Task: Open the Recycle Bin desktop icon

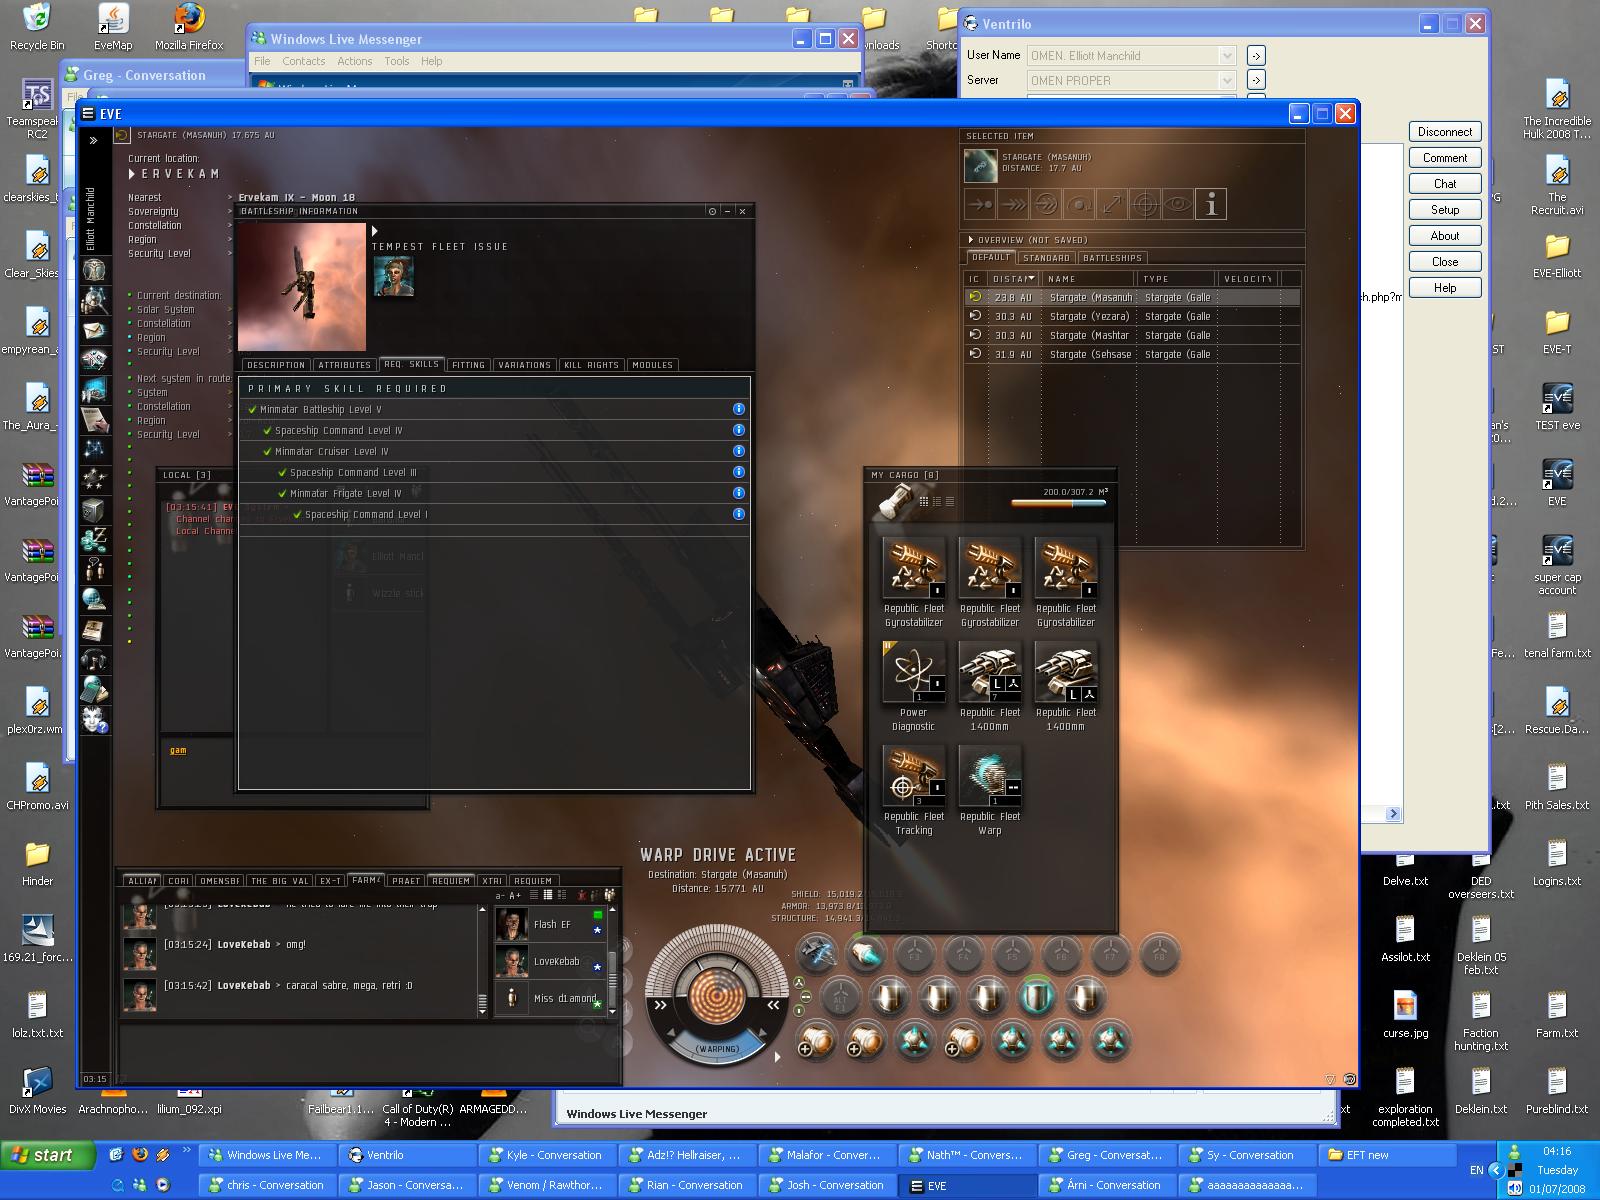Action: 37,27
